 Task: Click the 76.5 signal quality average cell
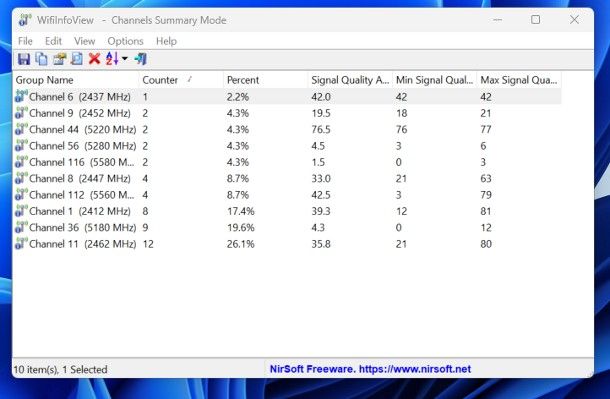(x=321, y=130)
